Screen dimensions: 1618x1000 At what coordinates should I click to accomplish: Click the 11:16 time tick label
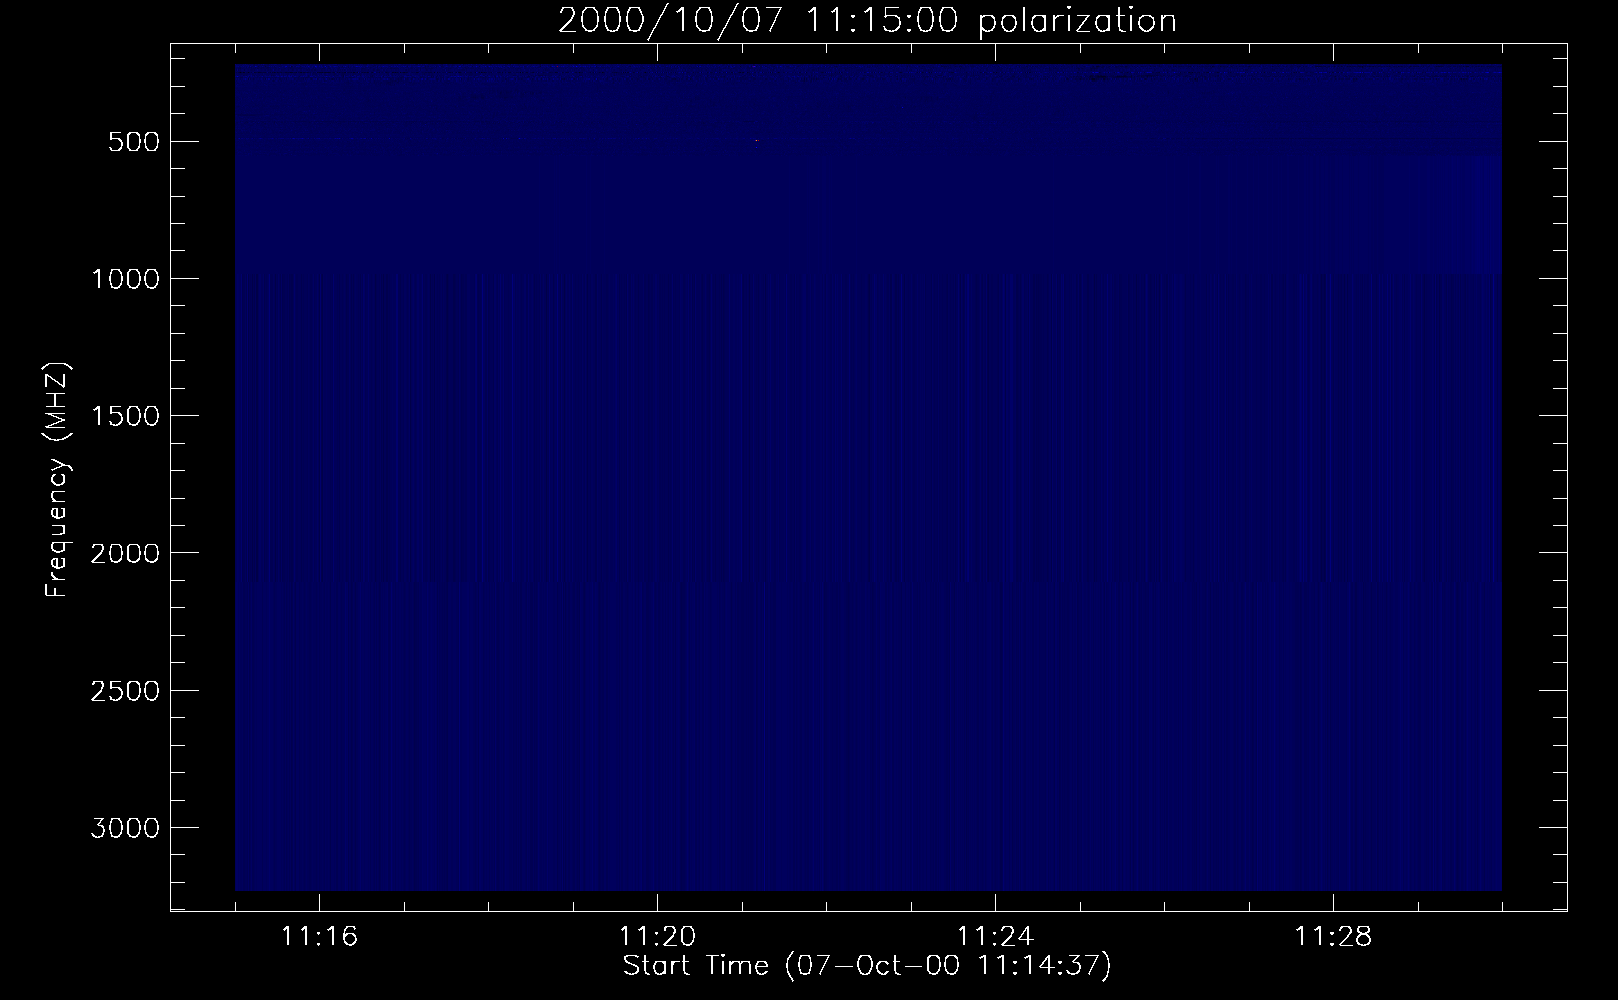(x=319, y=937)
